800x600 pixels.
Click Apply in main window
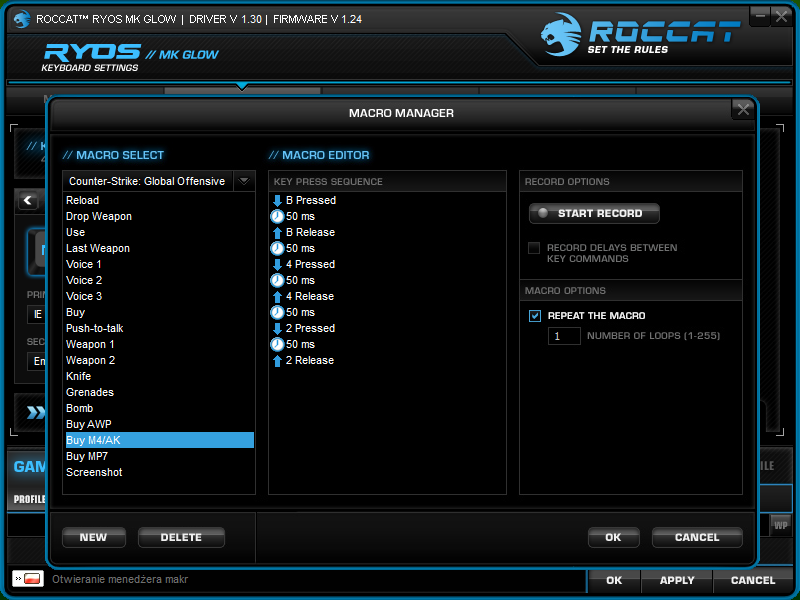point(677,581)
